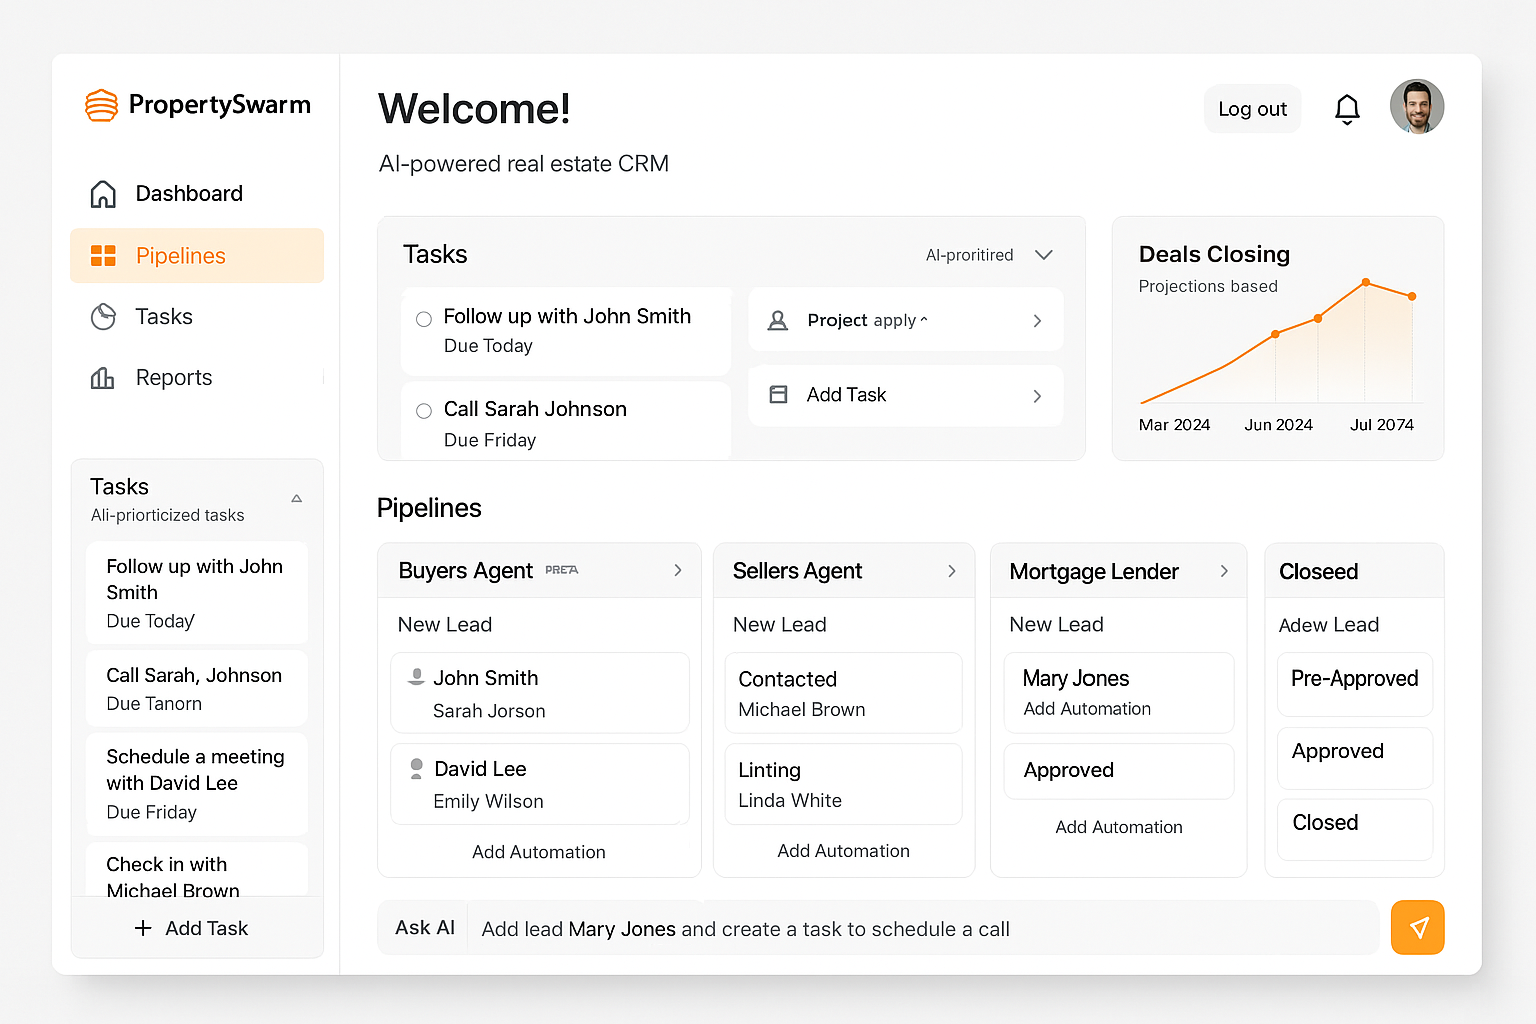Send the Ask AI prompt with orange arrow

point(1417,928)
